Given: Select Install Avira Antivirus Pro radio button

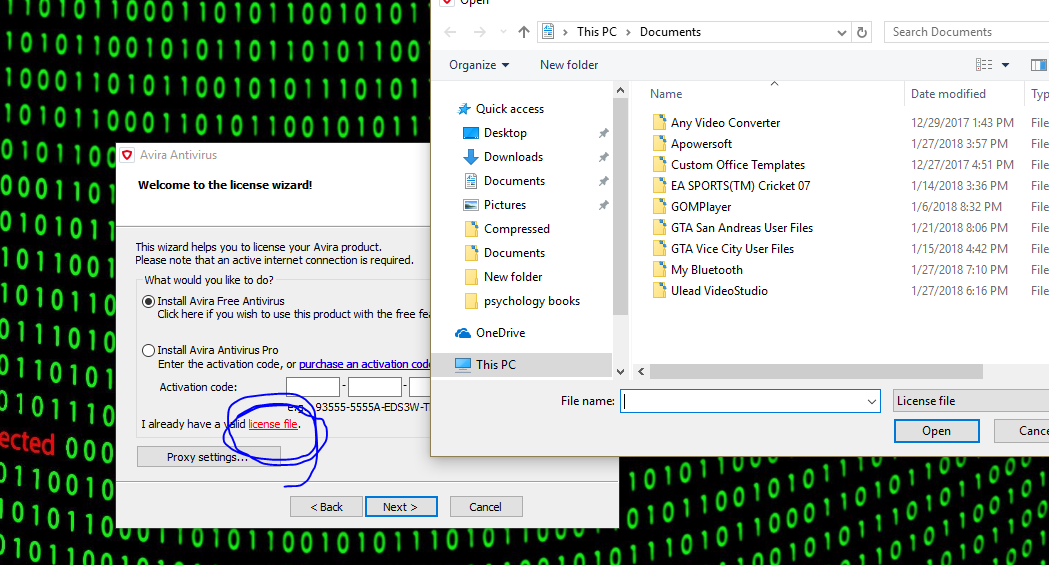Looking at the screenshot, I should pos(149,350).
